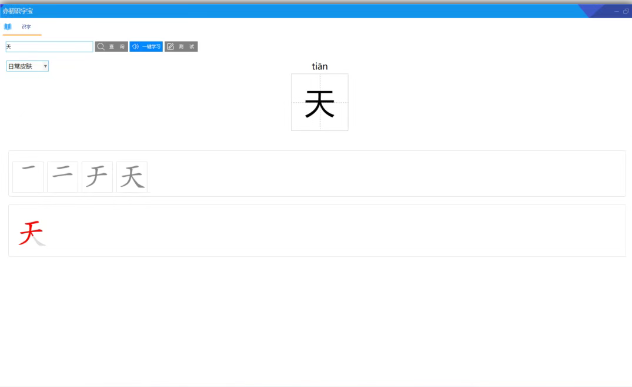Screen dimensions: 632x387
Task: Click the app title in the title bar
Action: pos(18,11)
